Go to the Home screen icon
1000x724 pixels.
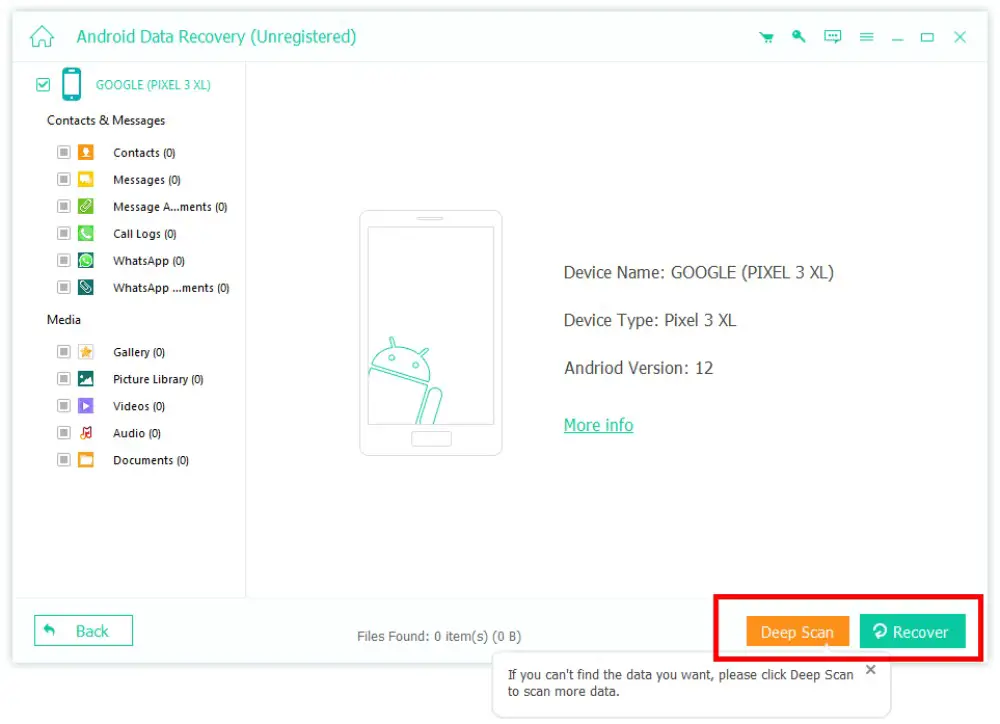point(42,36)
